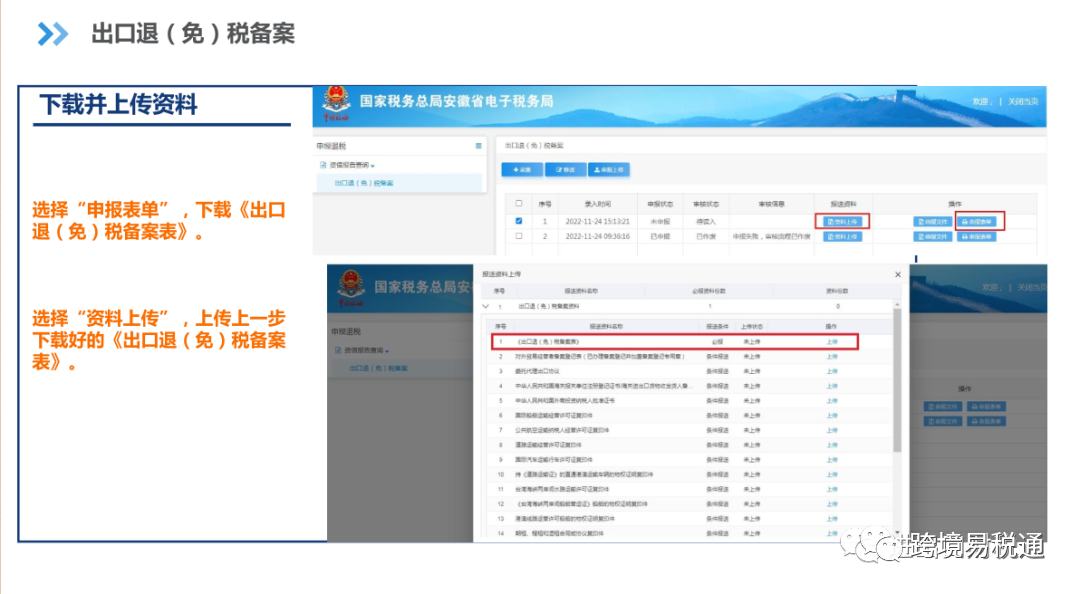Click the document icon beside 资信报告查询
The height and width of the screenshot is (594, 1080).
click(322, 164)
